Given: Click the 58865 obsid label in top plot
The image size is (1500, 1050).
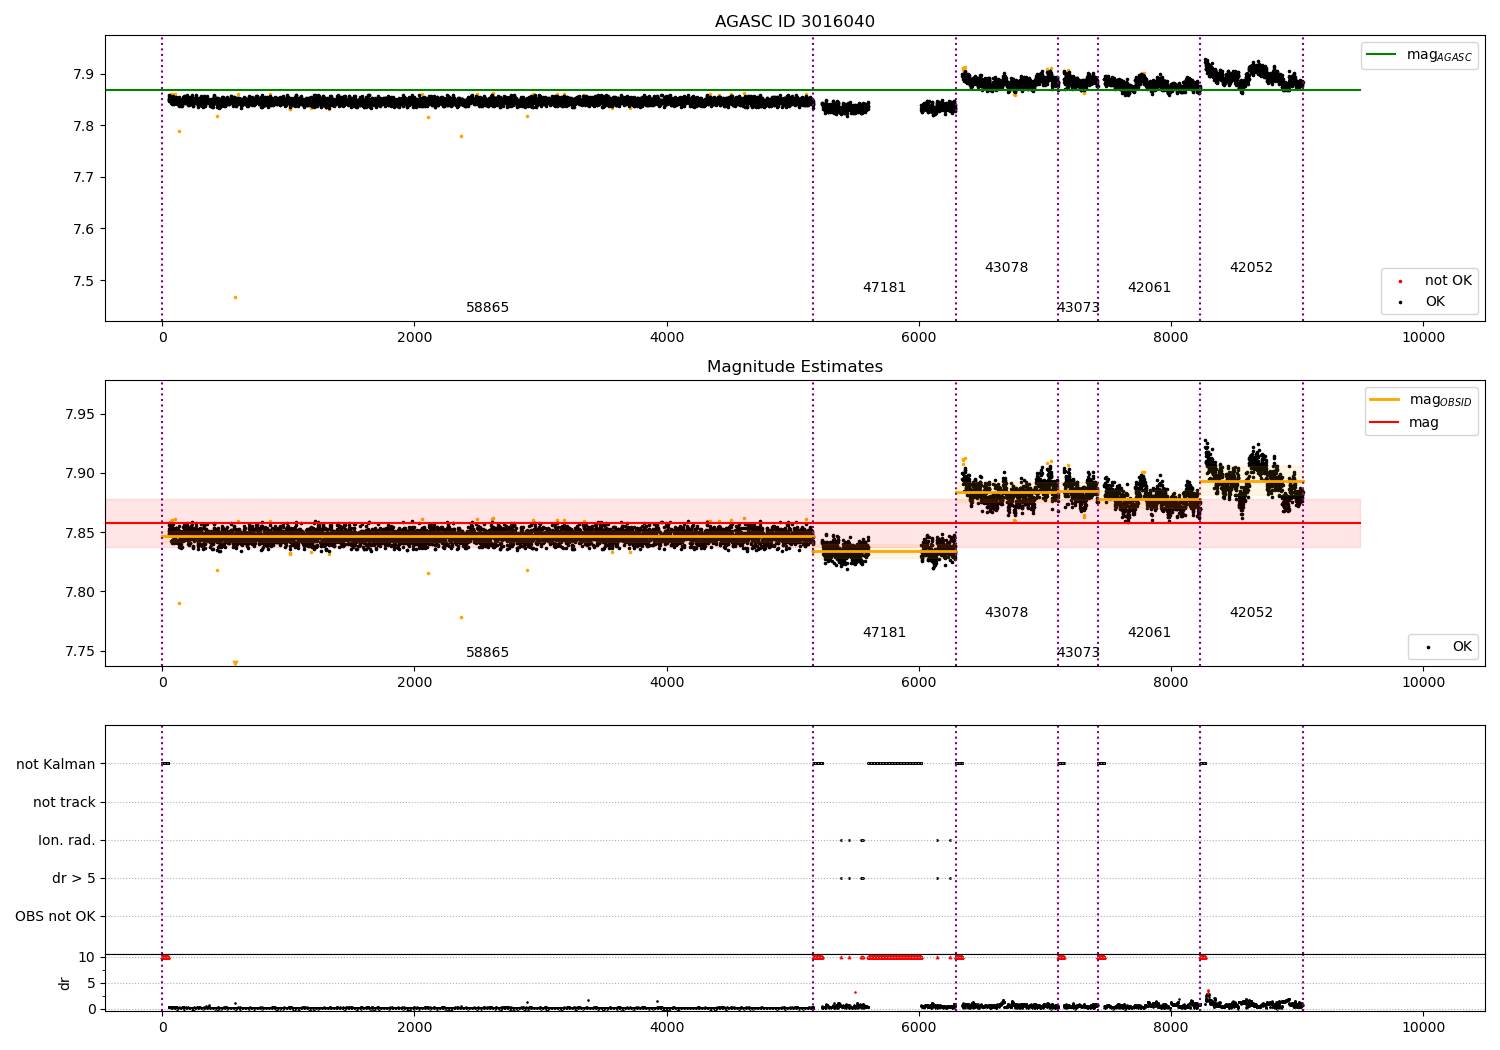Looking at the screenshot, I should pos(487,308).
